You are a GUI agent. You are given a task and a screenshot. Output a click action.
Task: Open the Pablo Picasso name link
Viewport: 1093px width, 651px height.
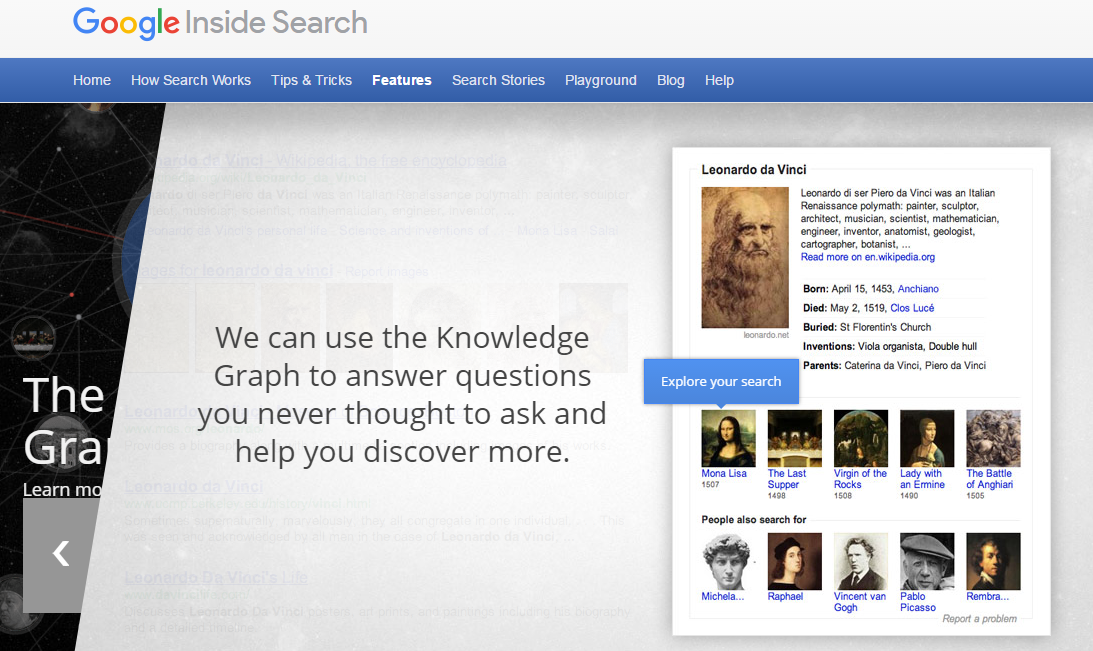click(x=917, y=602)
